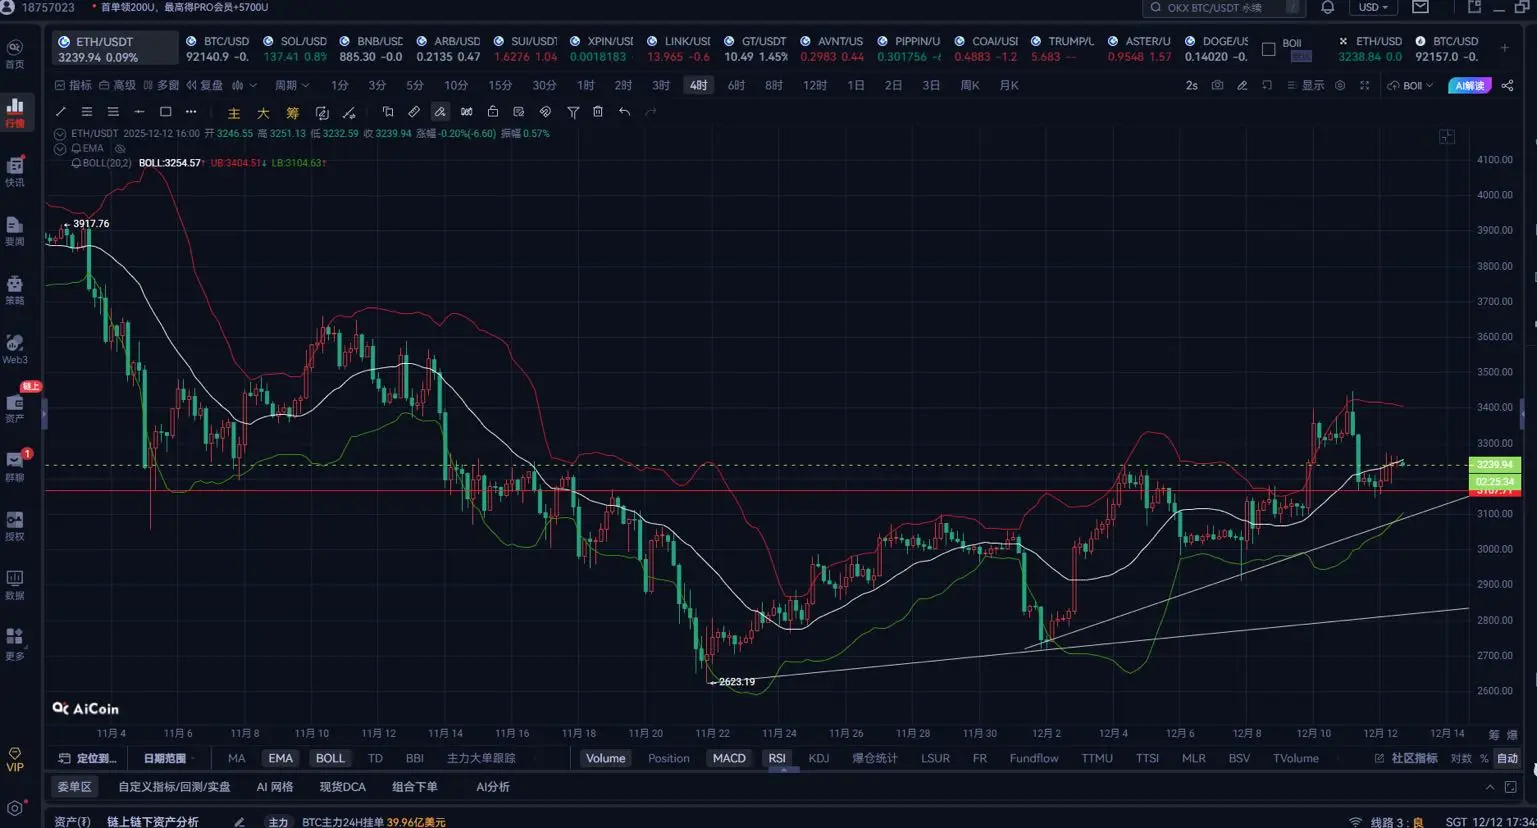Click the 指标 indicators button
The width and height of the screenshot is (1537, 828).
(x=73, y=86)
